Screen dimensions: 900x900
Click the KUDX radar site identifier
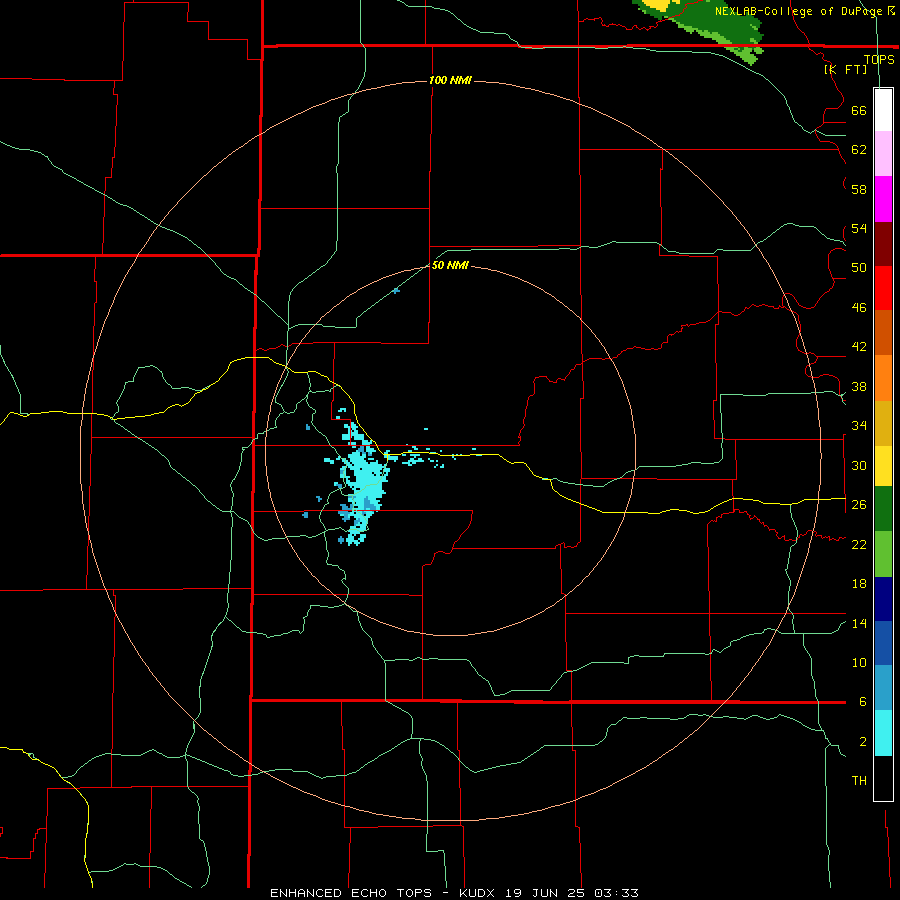479,893
